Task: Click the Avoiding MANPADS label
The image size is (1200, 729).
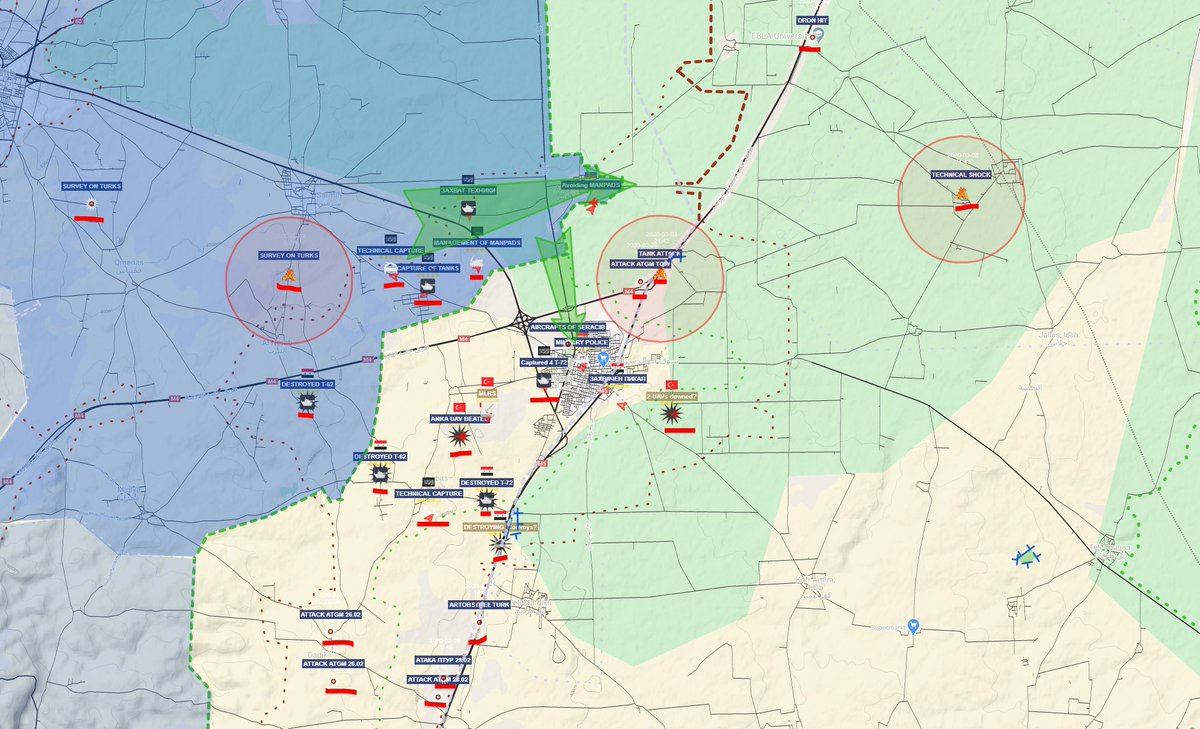Action: (x=592, y=185)
